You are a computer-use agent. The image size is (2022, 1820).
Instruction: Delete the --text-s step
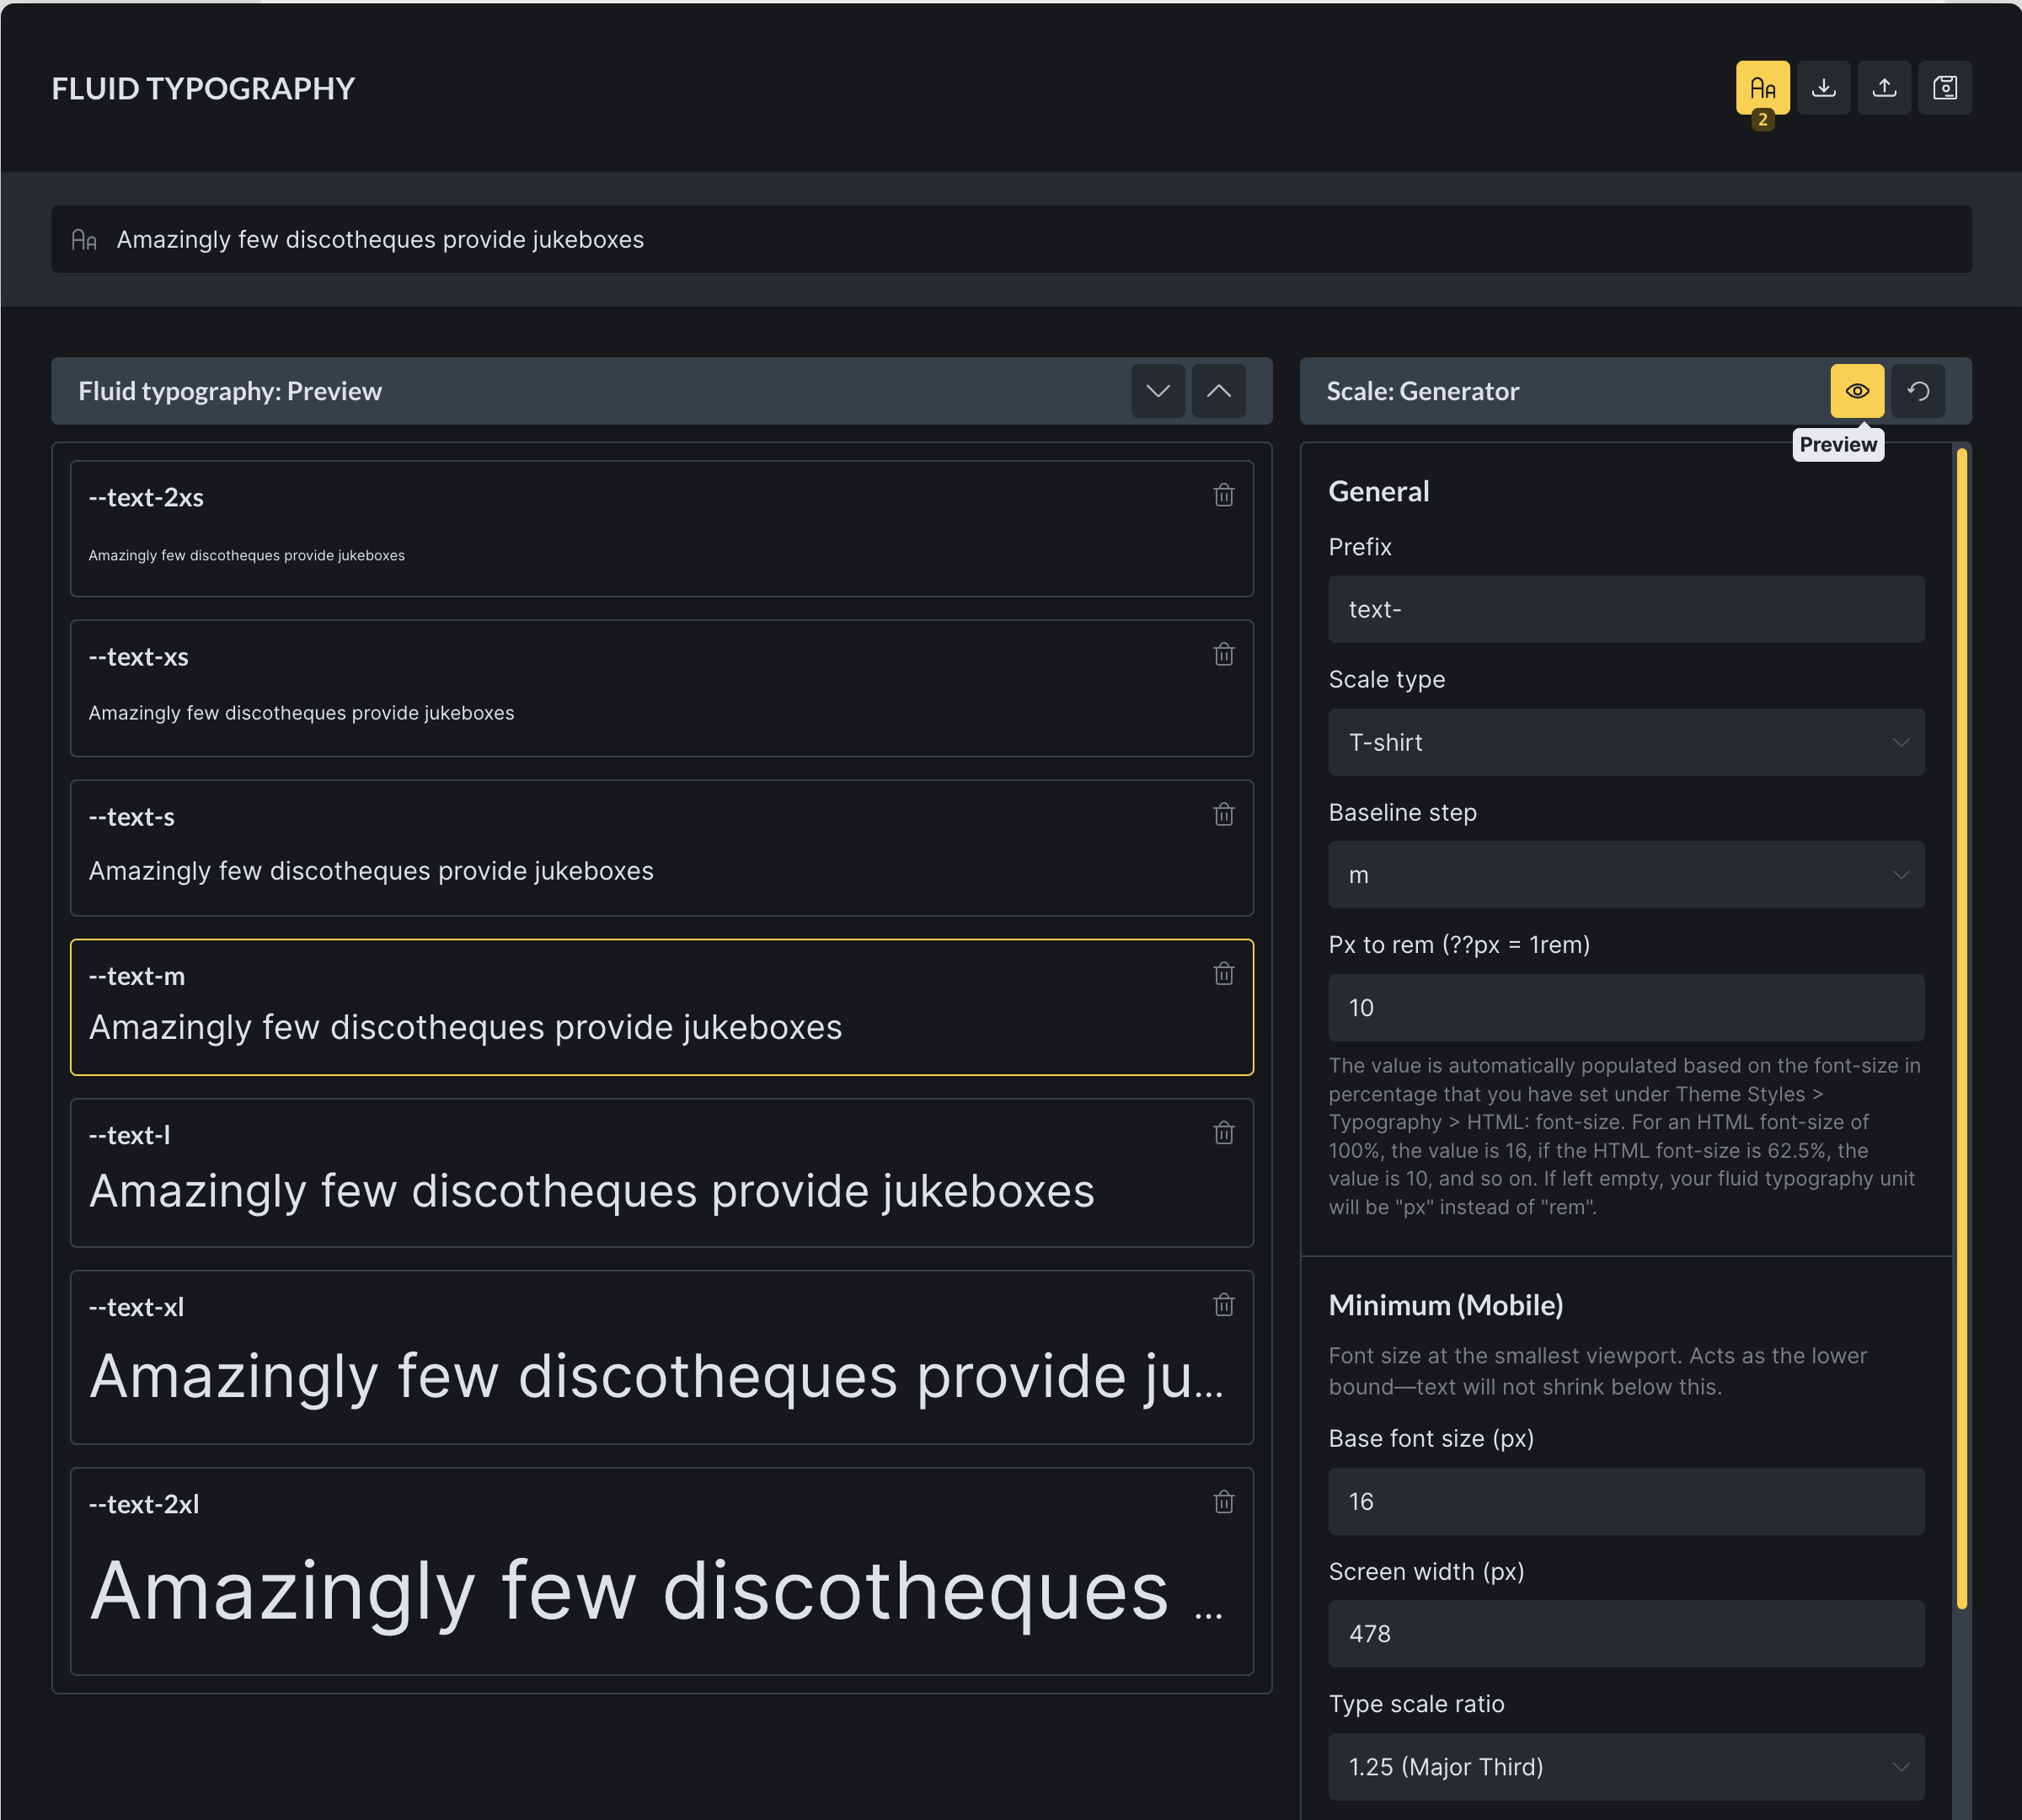[x=1223, y=814]
